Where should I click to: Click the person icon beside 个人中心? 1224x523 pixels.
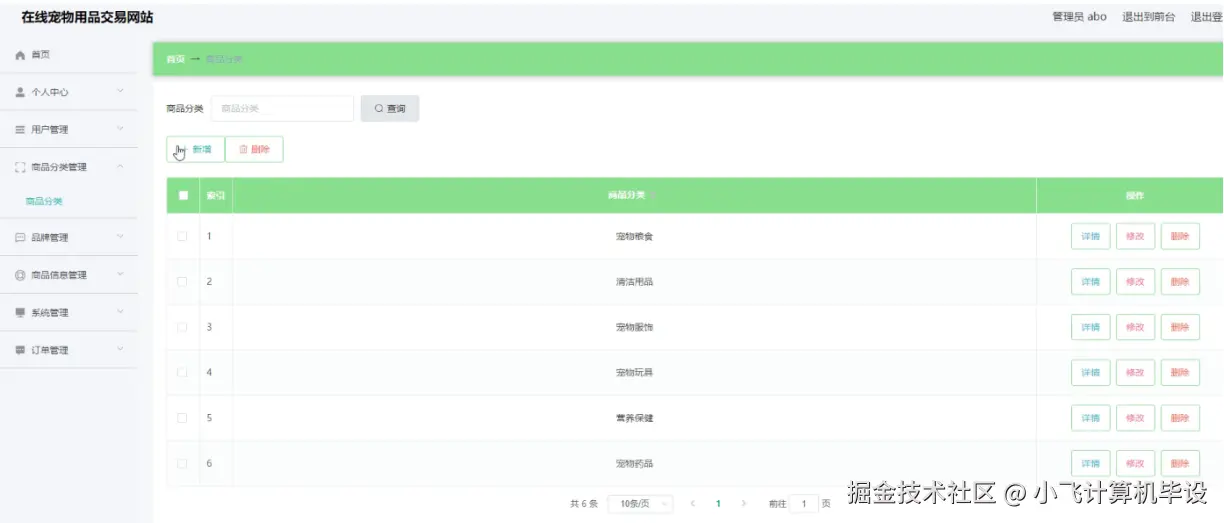coord(20,92)
